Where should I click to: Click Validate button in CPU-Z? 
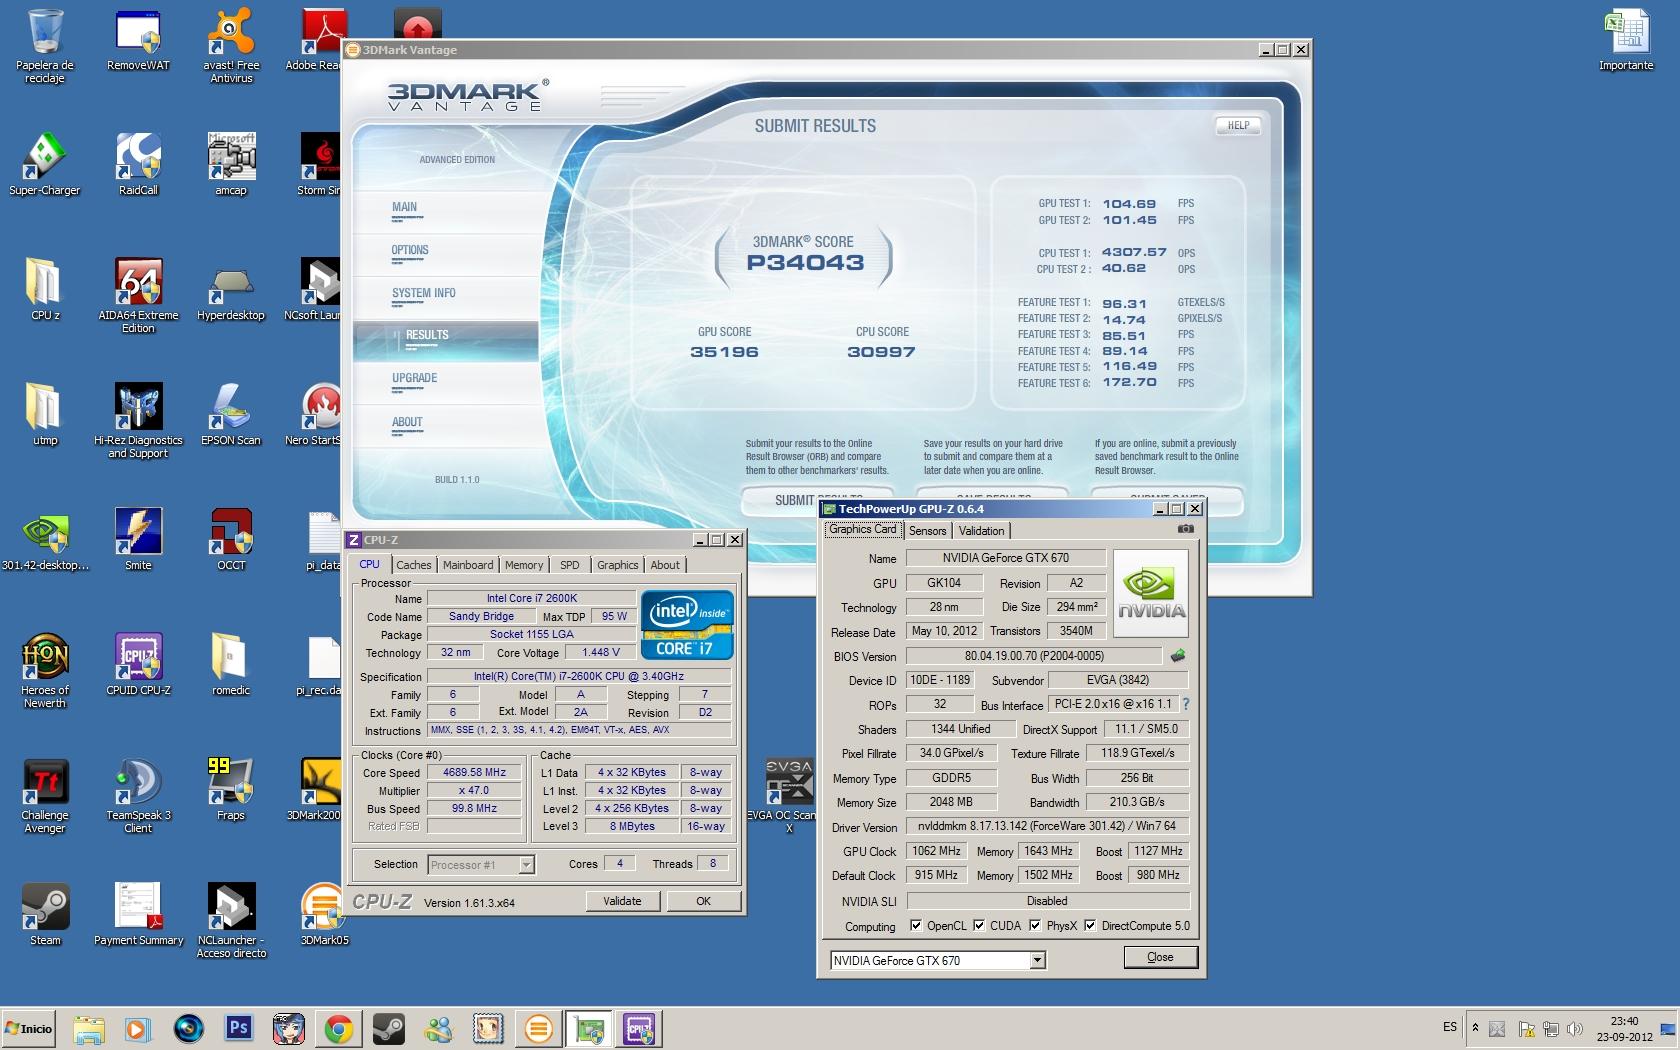pyautogui.click(x=622, y=901)
